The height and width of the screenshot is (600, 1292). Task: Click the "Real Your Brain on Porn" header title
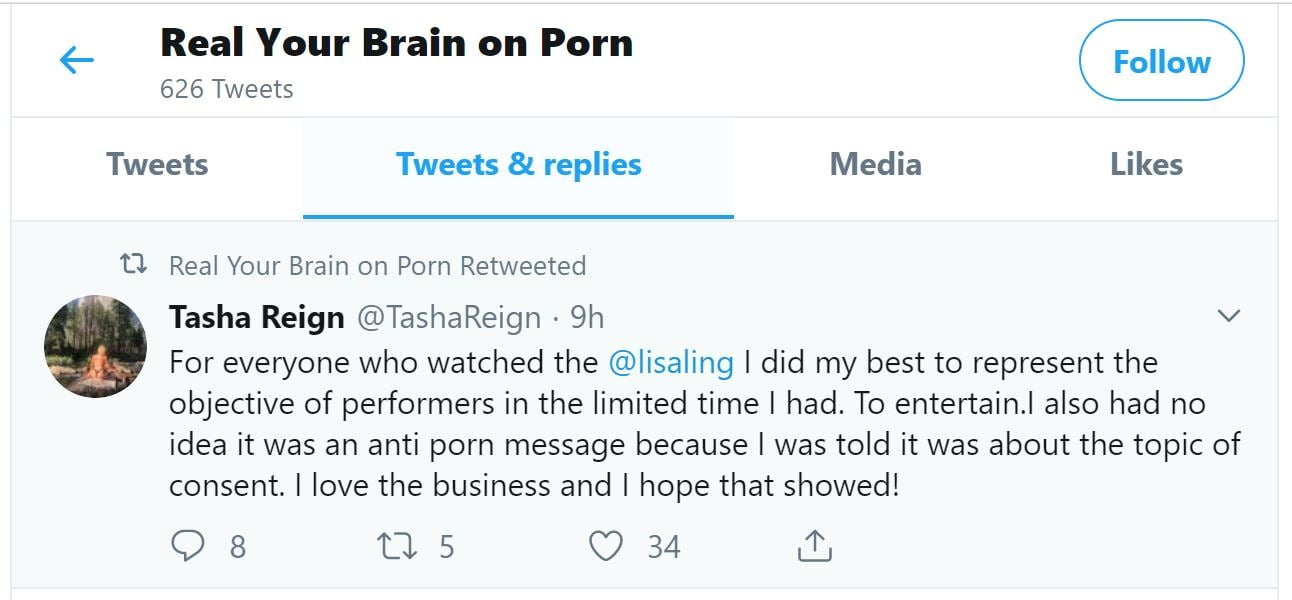(396, 43)
